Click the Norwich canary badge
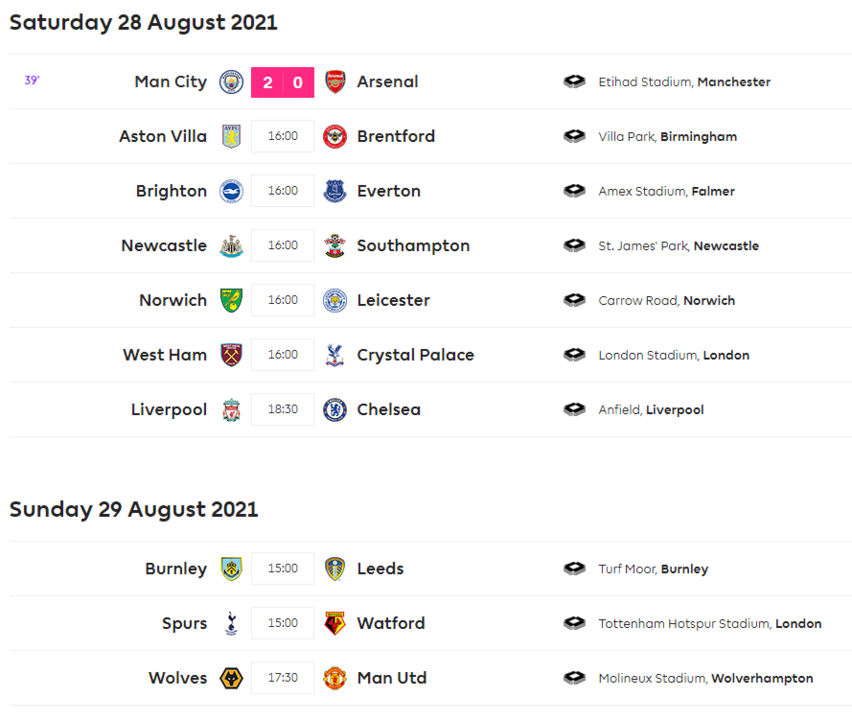The width and height of the screenshot is (852, 720). [231, 300]
